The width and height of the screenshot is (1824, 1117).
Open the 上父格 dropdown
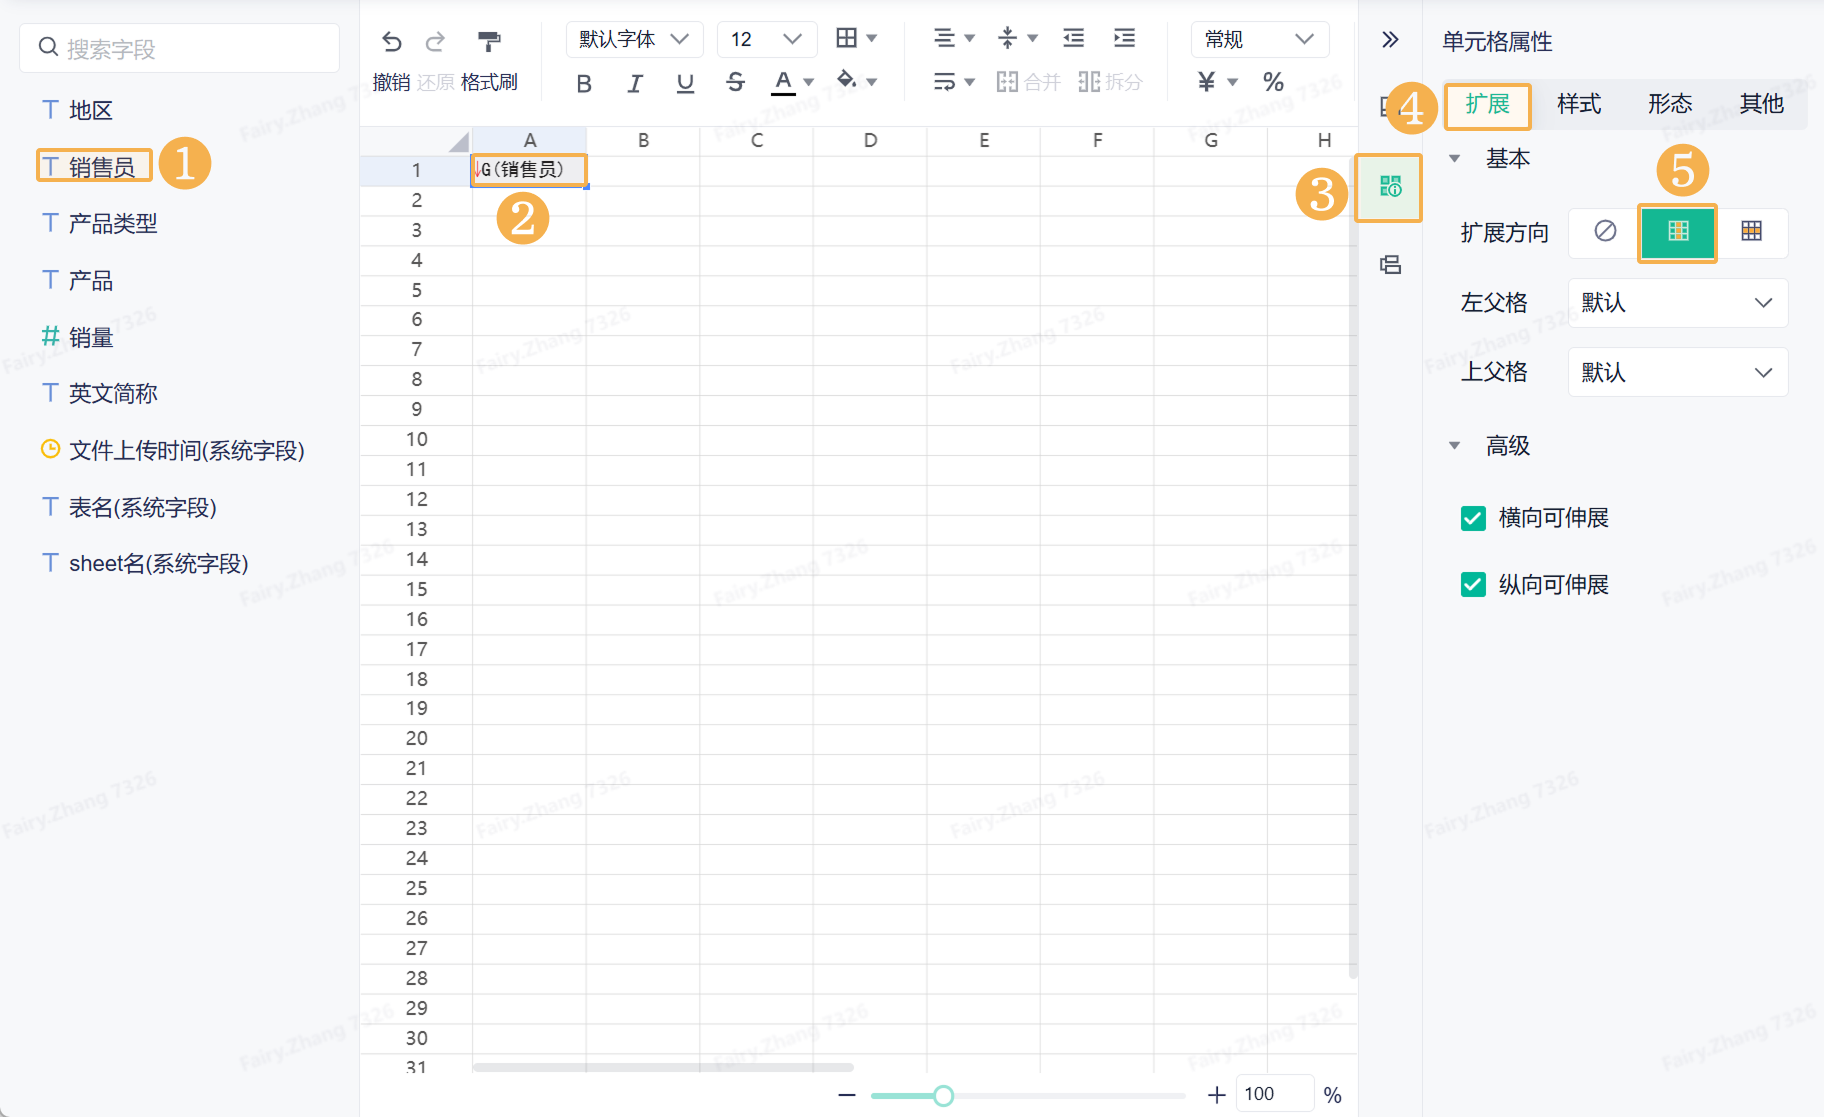1678,373
